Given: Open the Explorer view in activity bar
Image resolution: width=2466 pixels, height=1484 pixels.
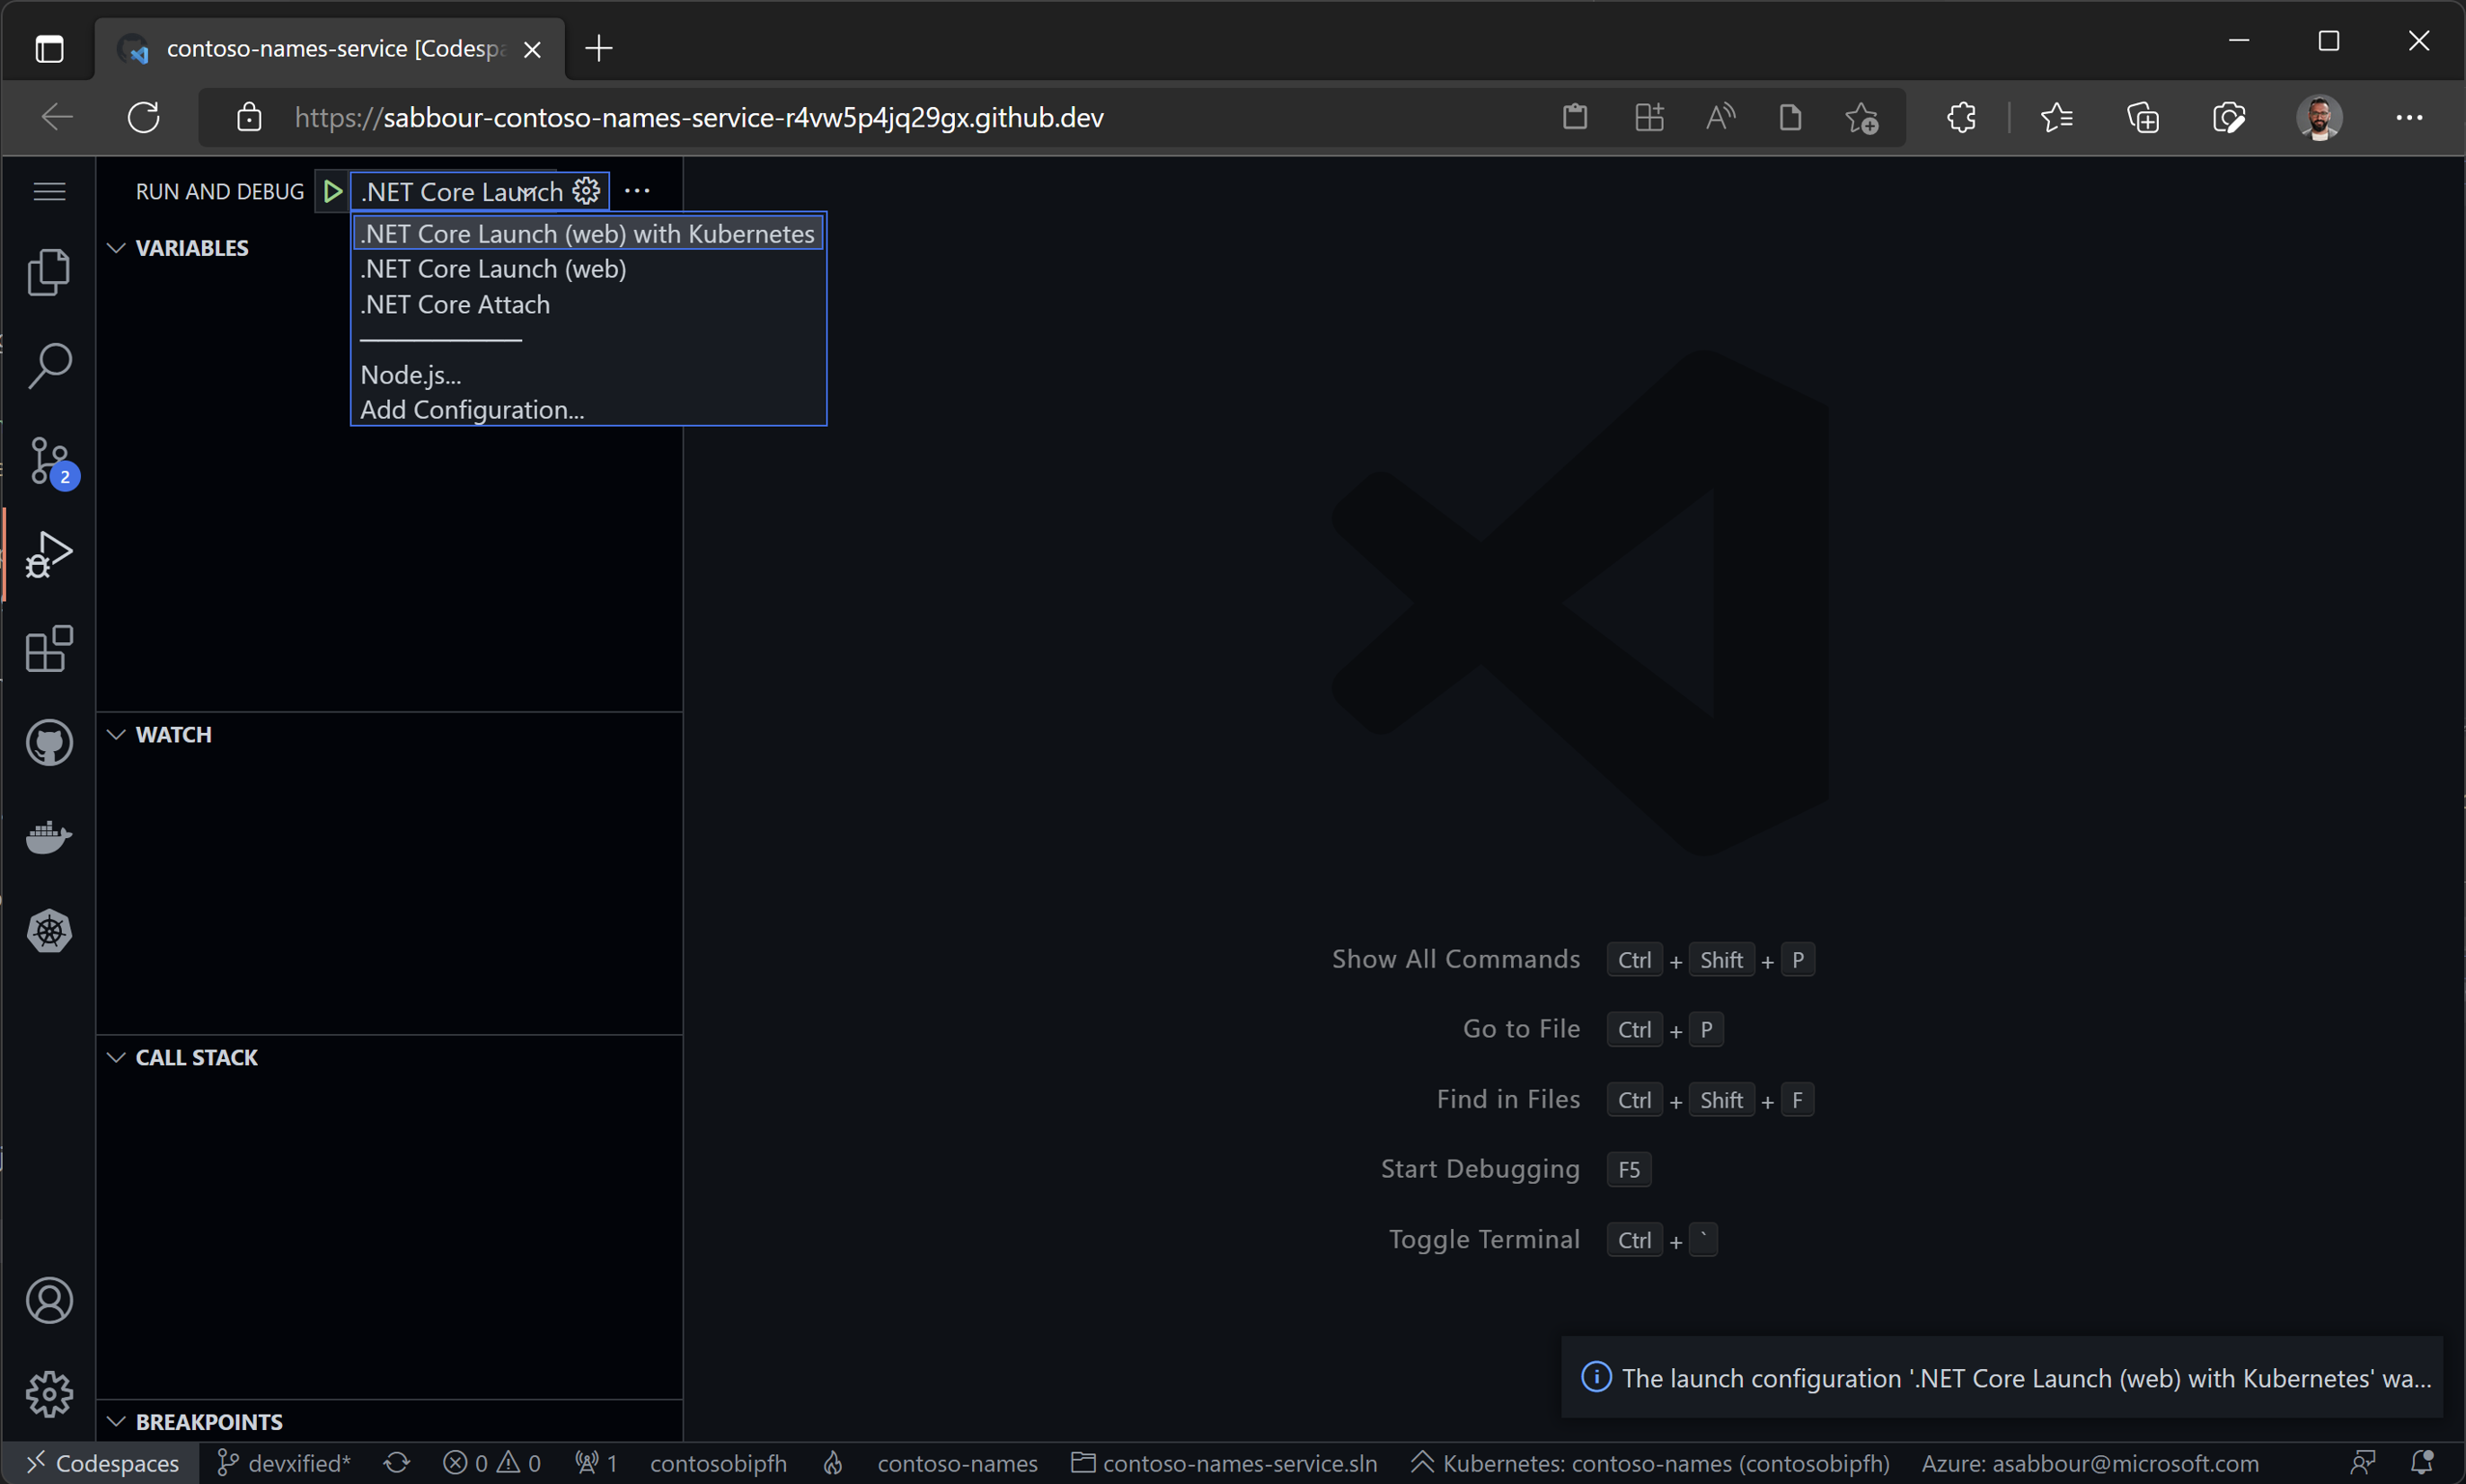Looking at the screenshot, I should (48, 272).
